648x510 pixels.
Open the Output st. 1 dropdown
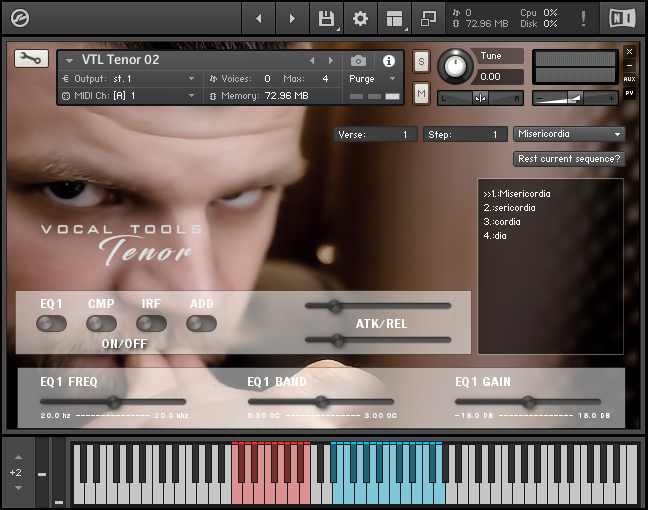point(129,79)
